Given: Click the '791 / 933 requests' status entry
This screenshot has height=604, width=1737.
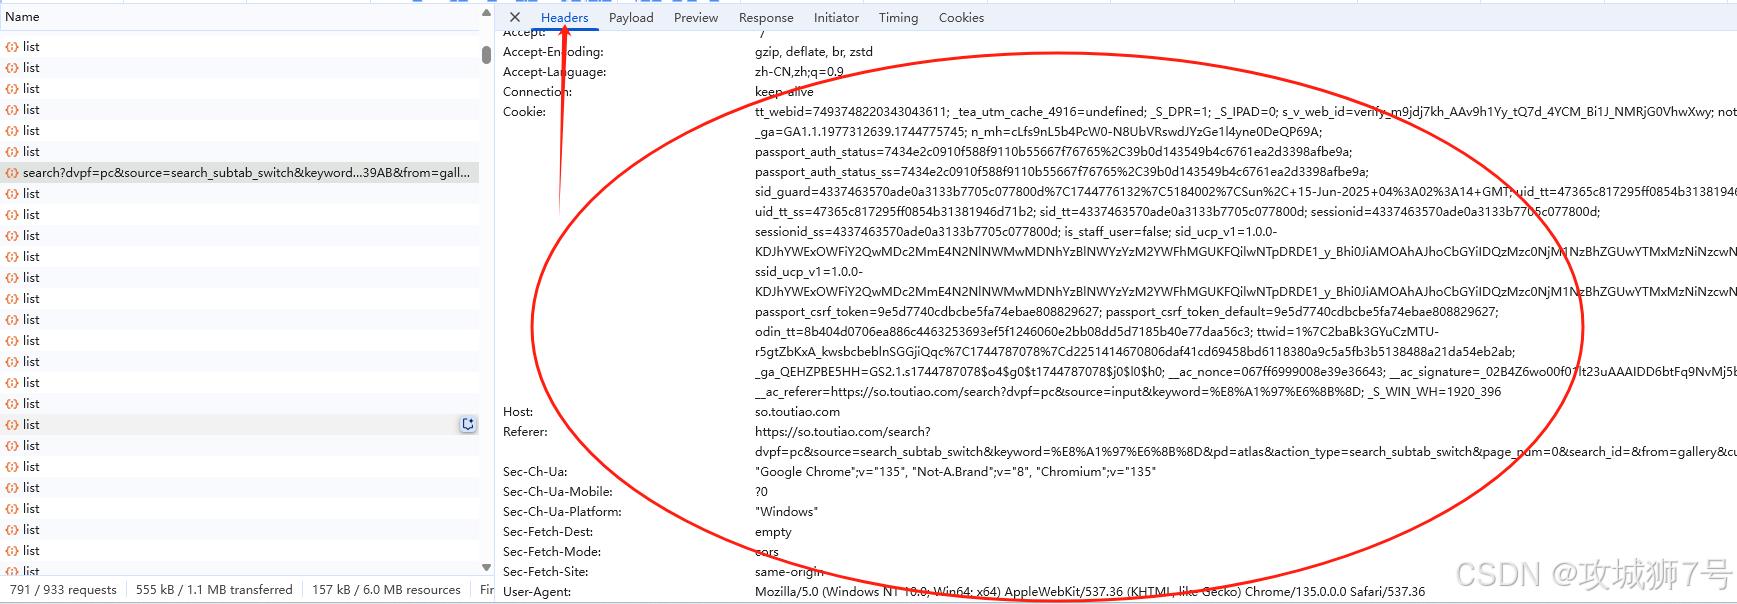Looking at the screenshot, I should pos(63,590).
